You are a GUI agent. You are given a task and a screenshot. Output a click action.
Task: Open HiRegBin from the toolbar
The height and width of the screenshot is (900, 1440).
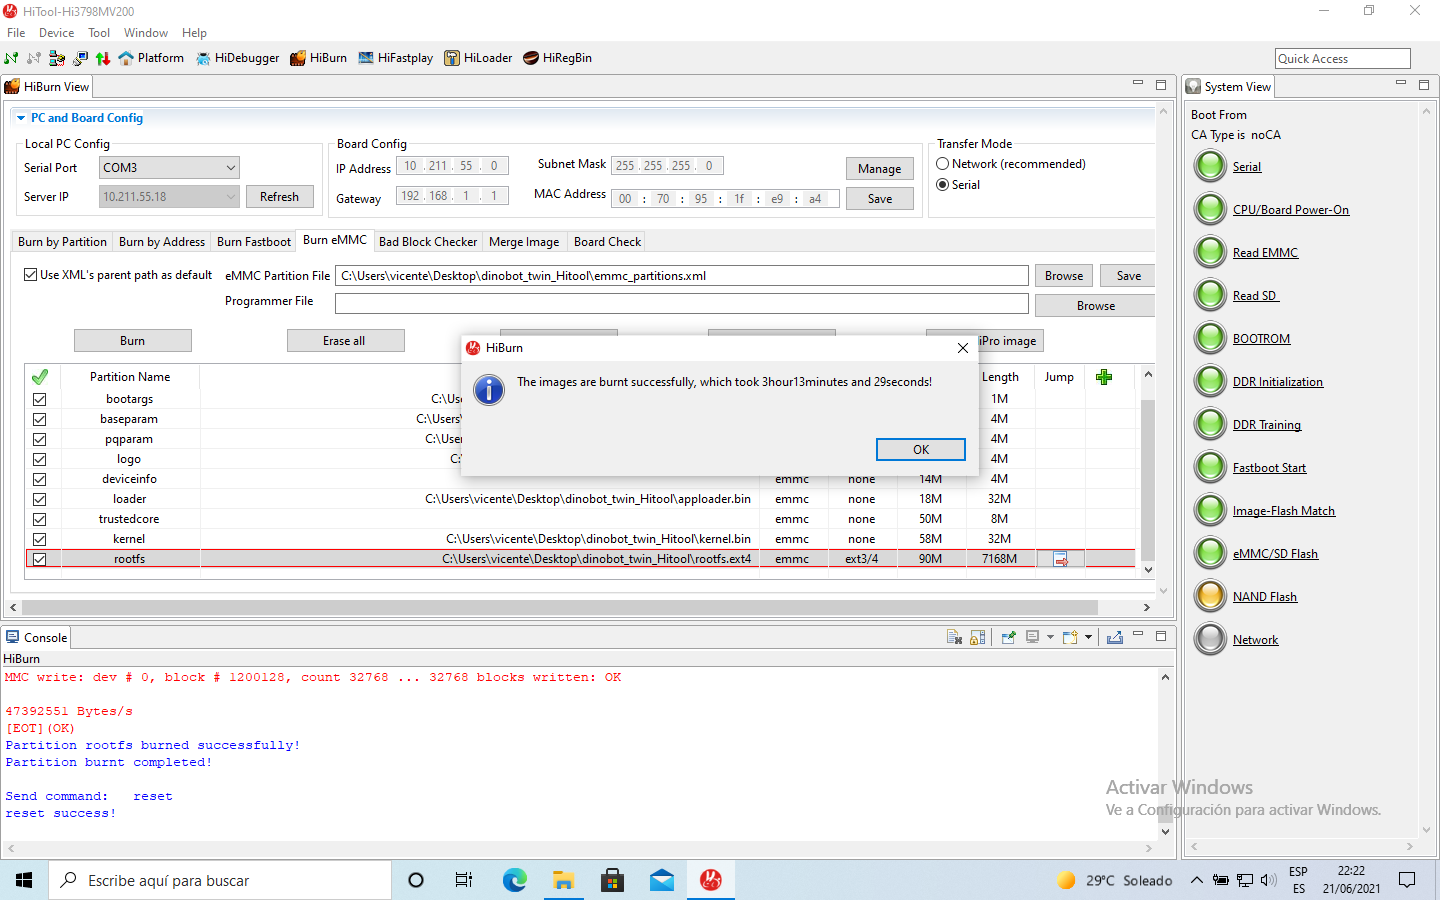557,58
